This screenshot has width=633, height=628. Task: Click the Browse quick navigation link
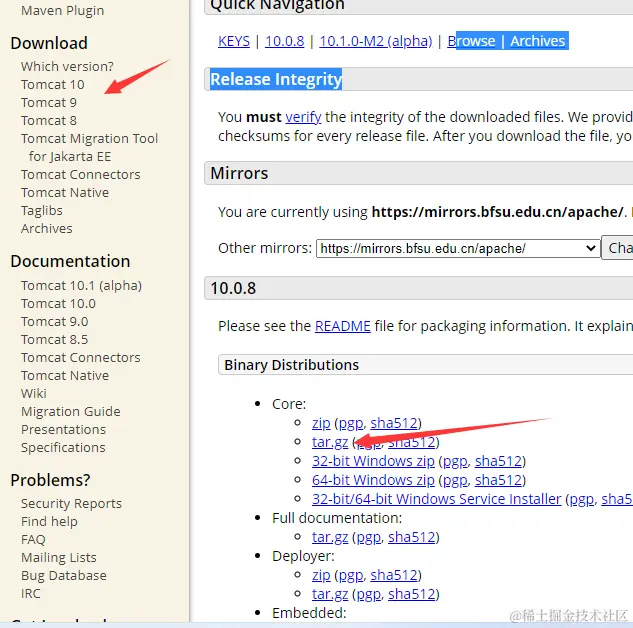pos(471,41)
